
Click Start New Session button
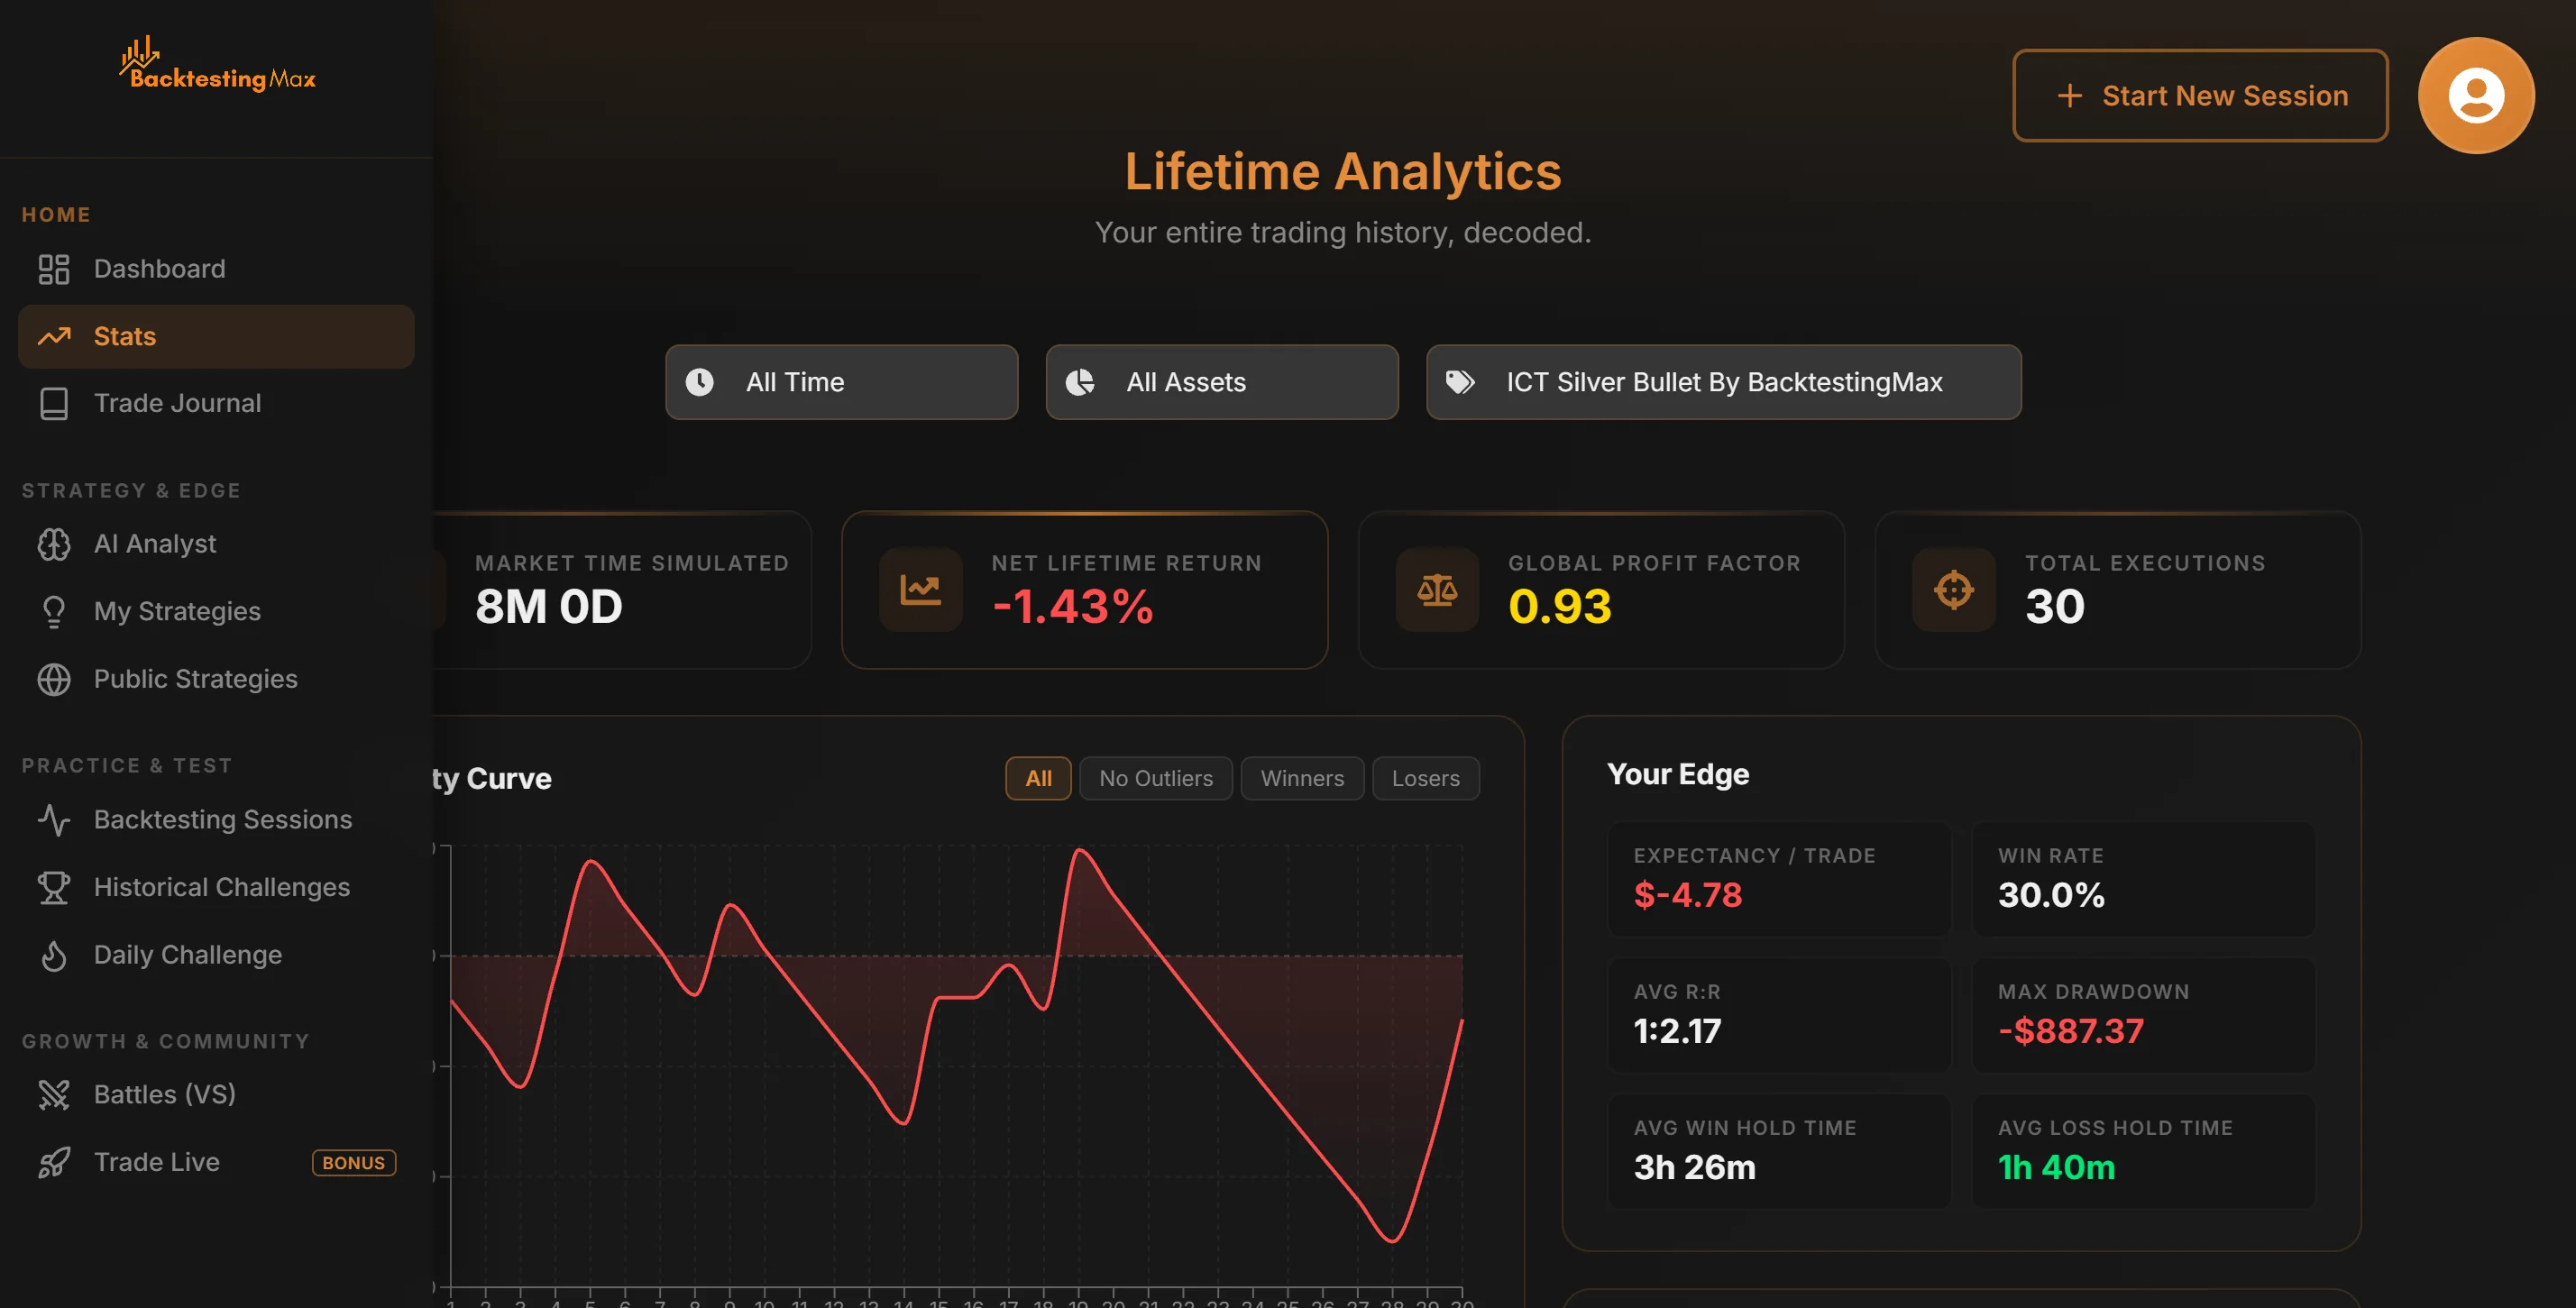[2200, 96]
